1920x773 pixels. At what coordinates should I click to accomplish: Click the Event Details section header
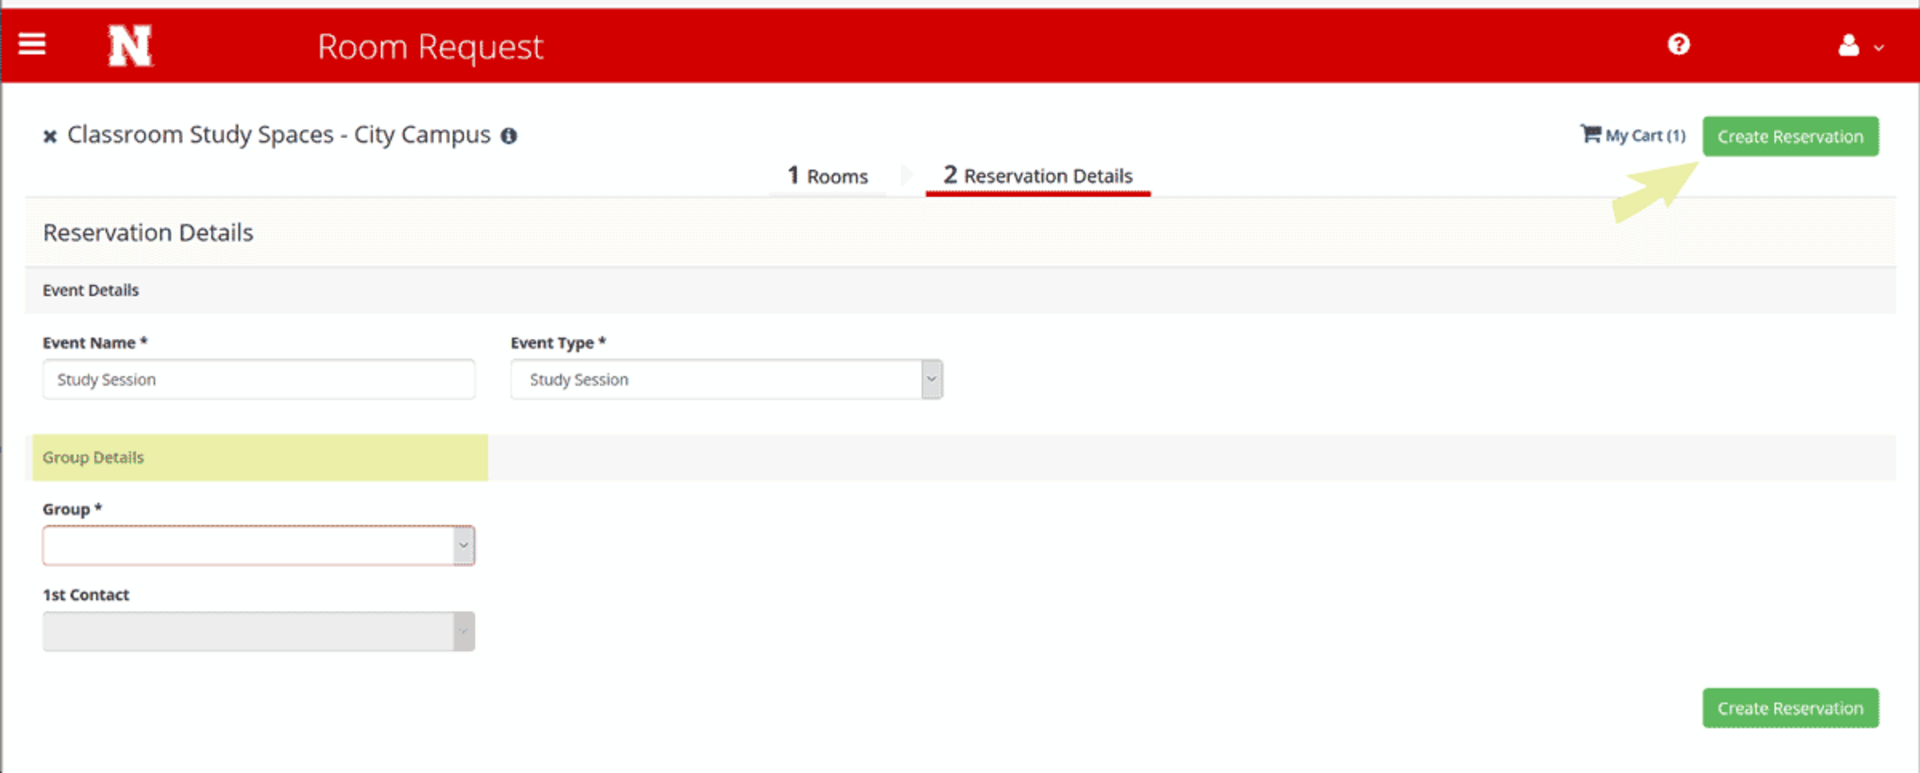(91, 290)
